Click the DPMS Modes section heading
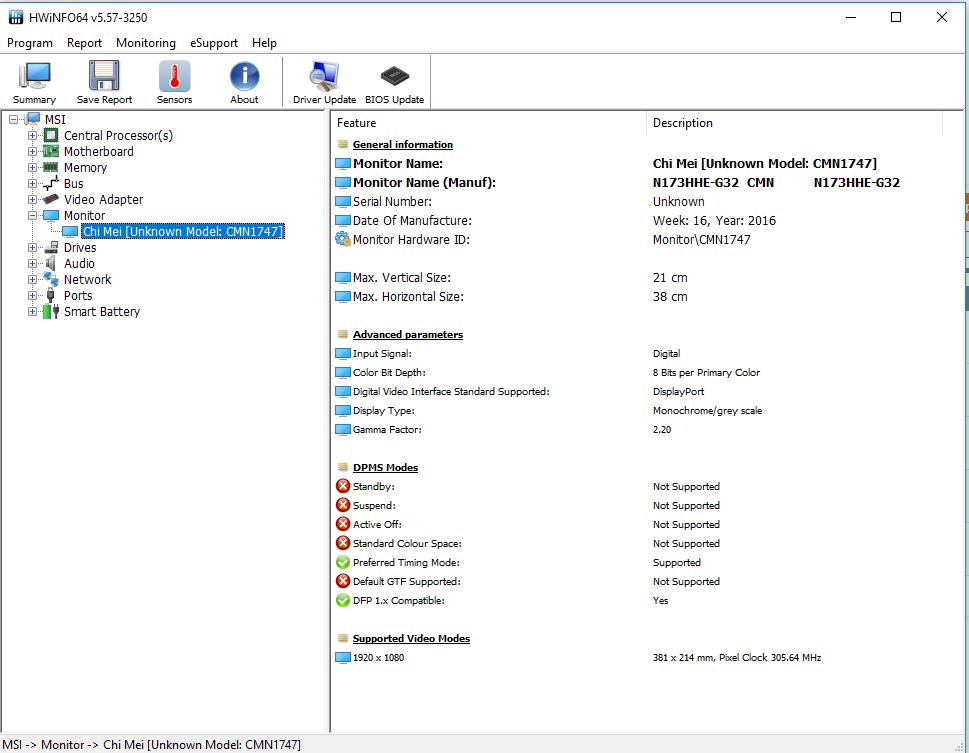Viewport: 969px width, 753px height. [386, 467]
